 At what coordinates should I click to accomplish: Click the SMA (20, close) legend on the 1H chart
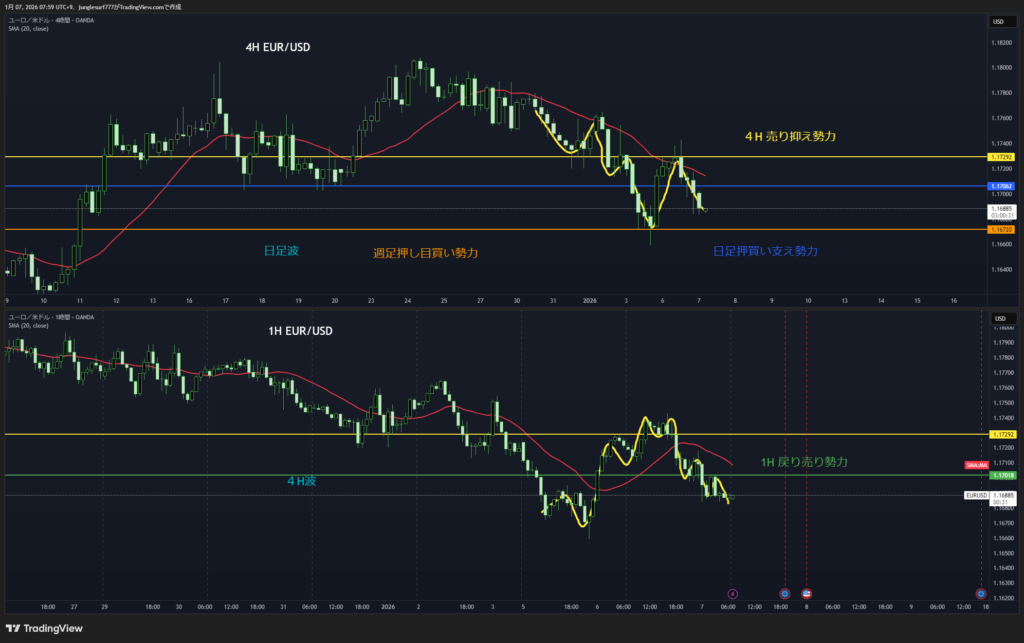[x=28, y=325]
